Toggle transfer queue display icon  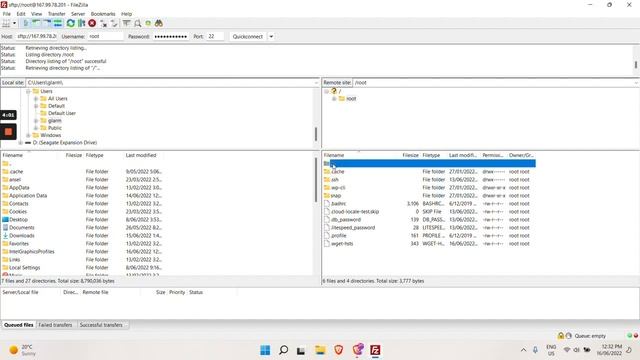pyautogui.click(x=58, y=23)
